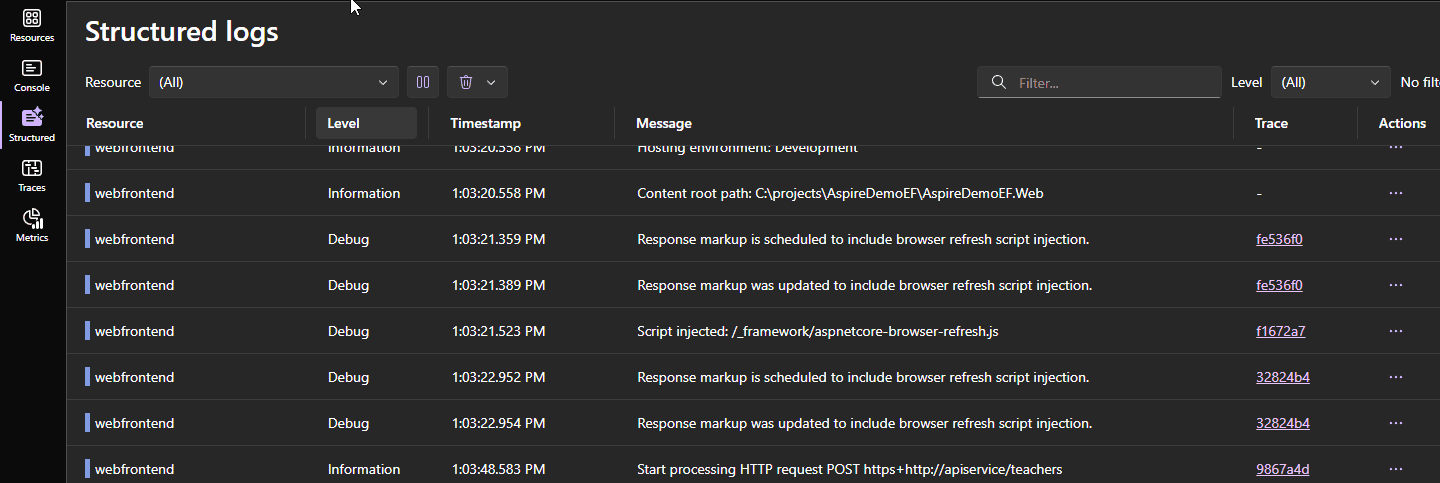
Task: Open the Console logs page
Action: (x=32, y=69)
